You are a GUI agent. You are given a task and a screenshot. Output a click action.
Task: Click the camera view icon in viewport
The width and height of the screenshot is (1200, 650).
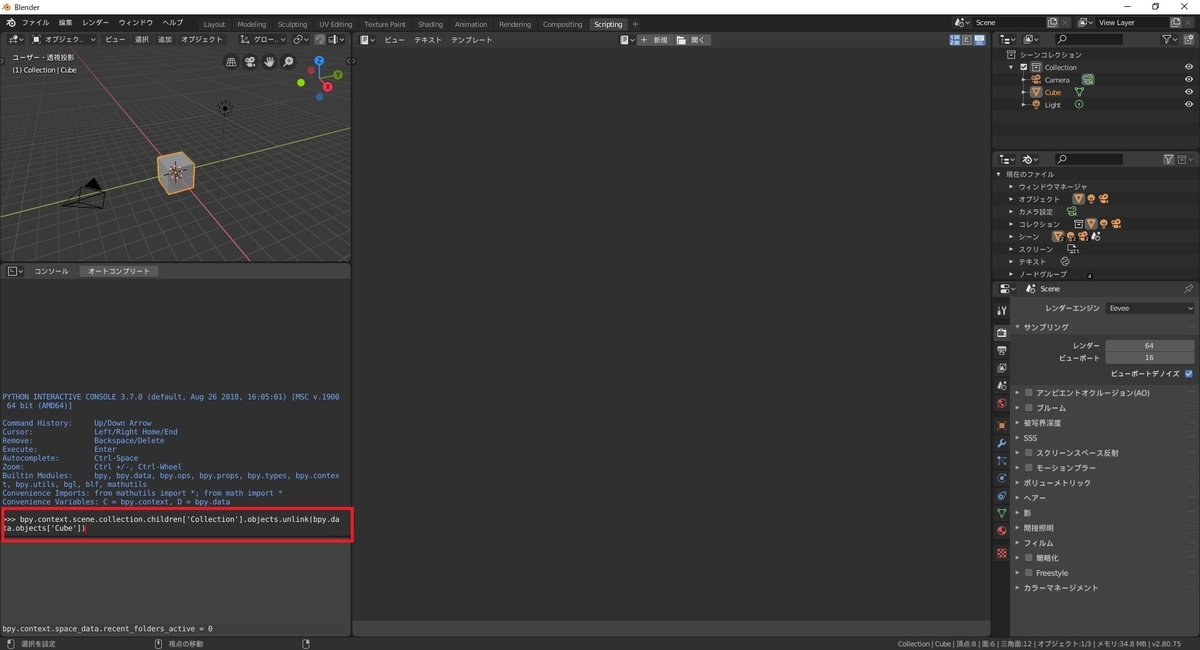pos(250,62)
